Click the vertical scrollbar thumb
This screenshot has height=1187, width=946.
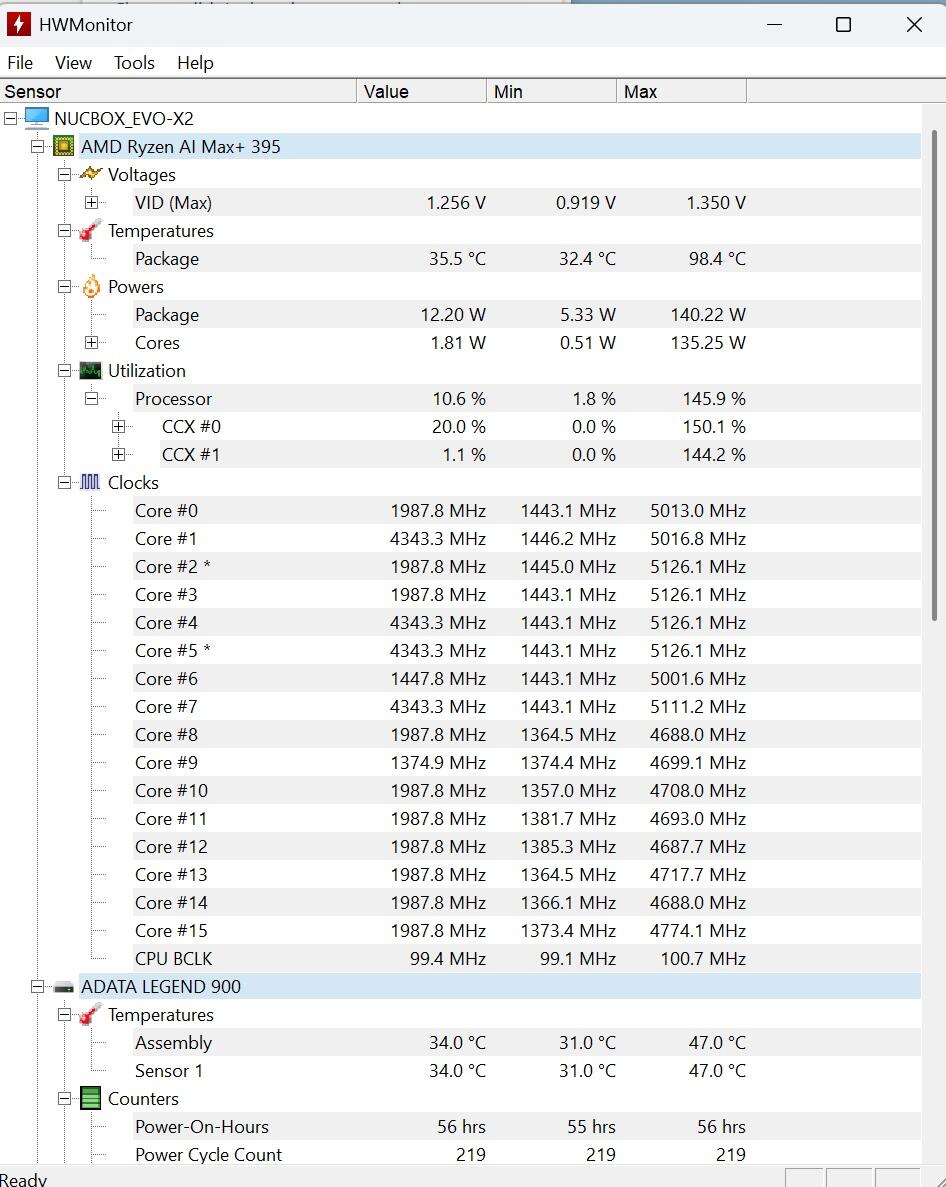pyautogui.click(x=934, y=375)
